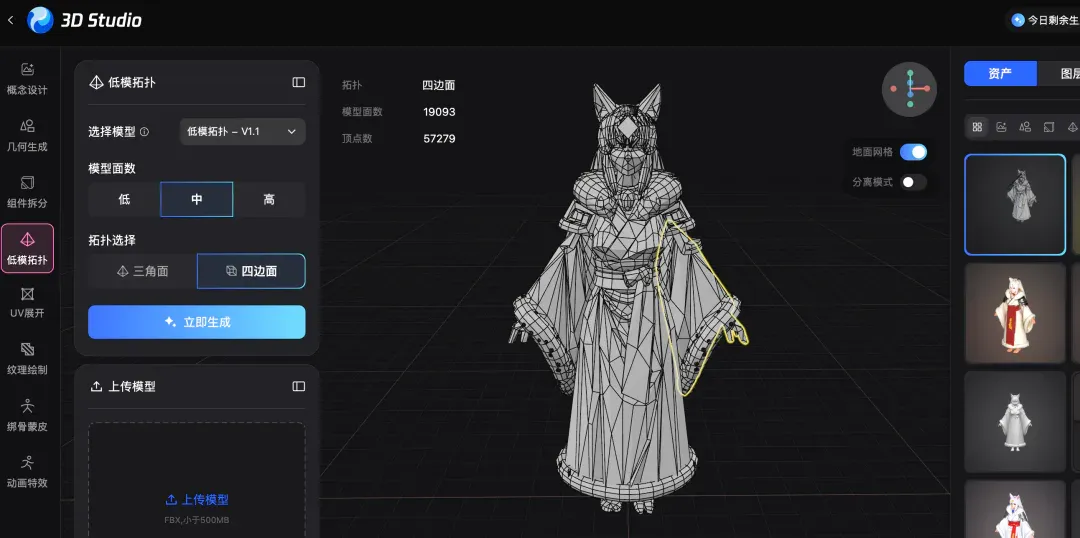Screen dimensions: 1080x538
Task: Select 低模拓扑 low-poly topology in the sidebar
Action: click(27, 248)
